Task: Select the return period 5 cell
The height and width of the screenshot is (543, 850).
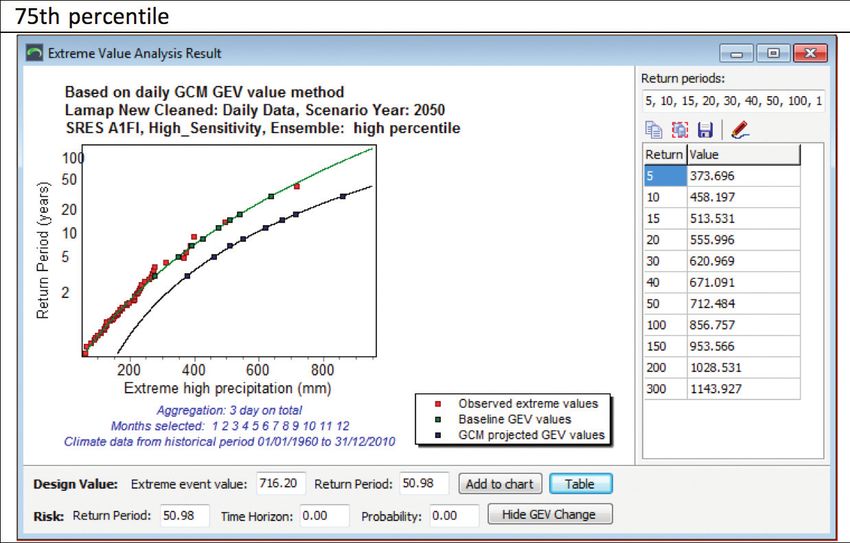Action: click(665, 176)
